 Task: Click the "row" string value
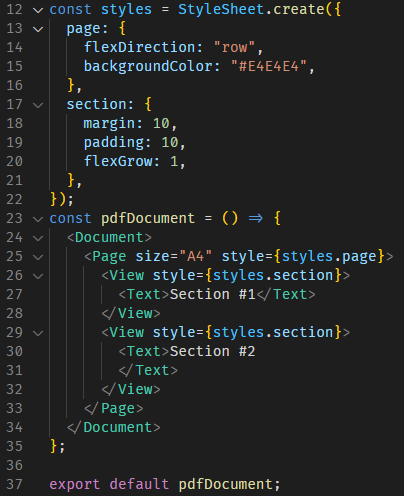[x=234, y=47]
